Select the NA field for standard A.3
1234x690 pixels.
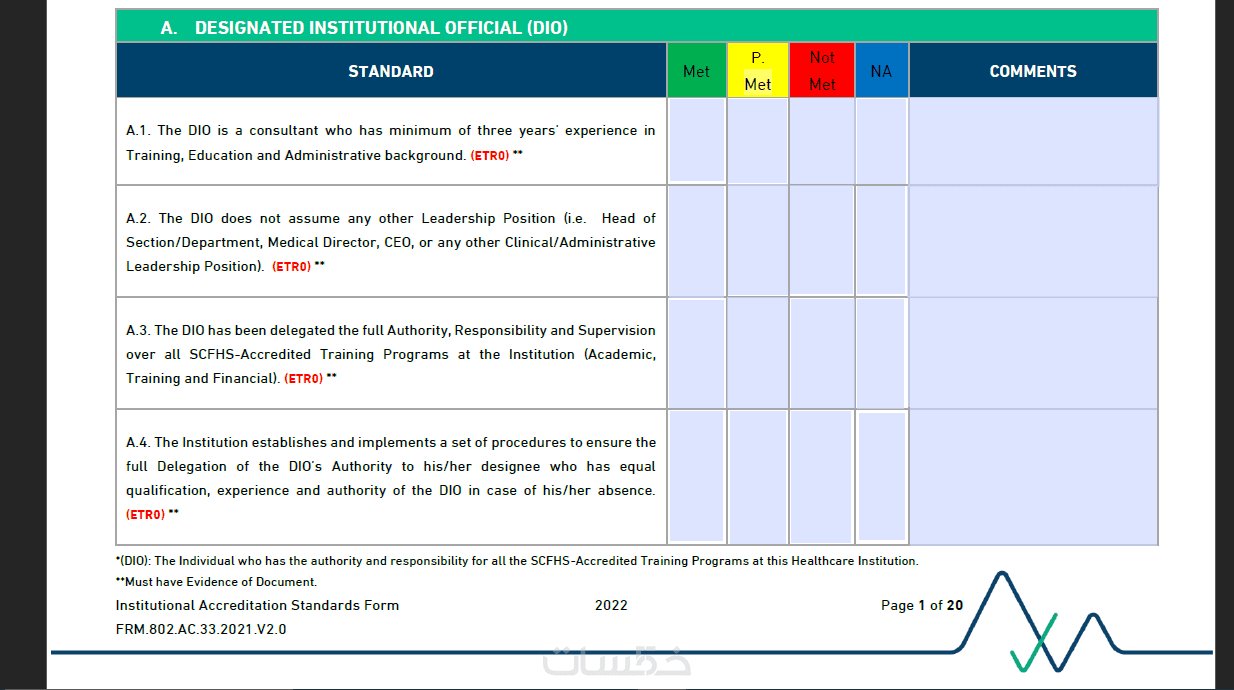coord(882,353)
